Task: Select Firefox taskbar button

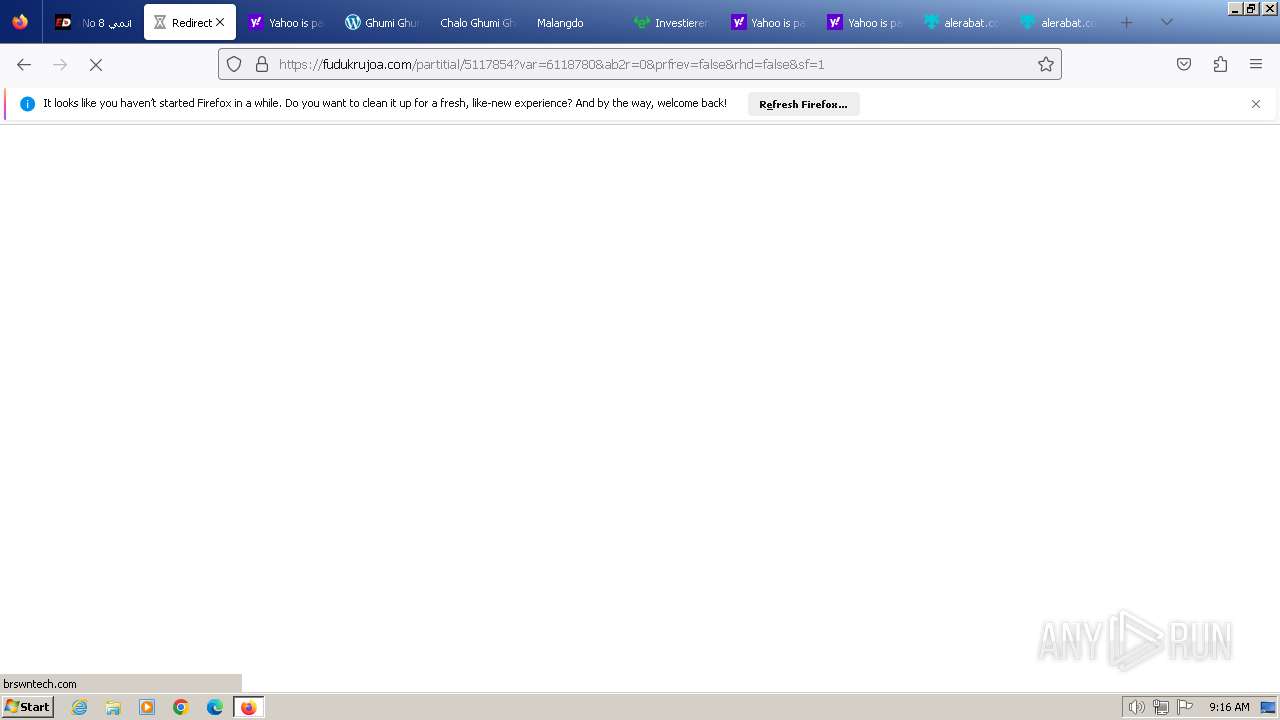Action: [248, 707]
